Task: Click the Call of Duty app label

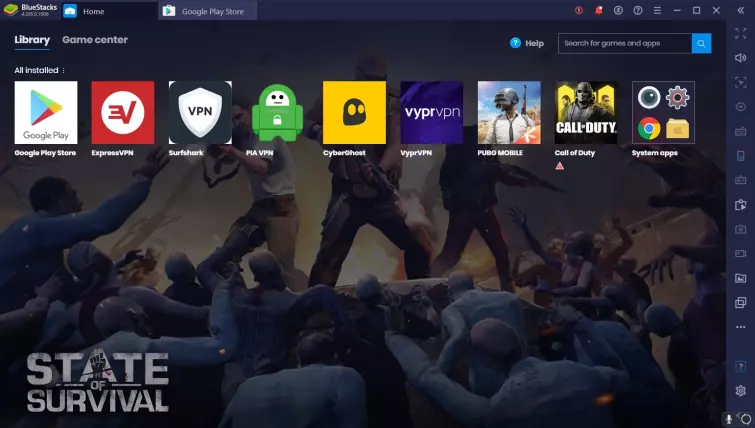Action: [x=575, y=153]
